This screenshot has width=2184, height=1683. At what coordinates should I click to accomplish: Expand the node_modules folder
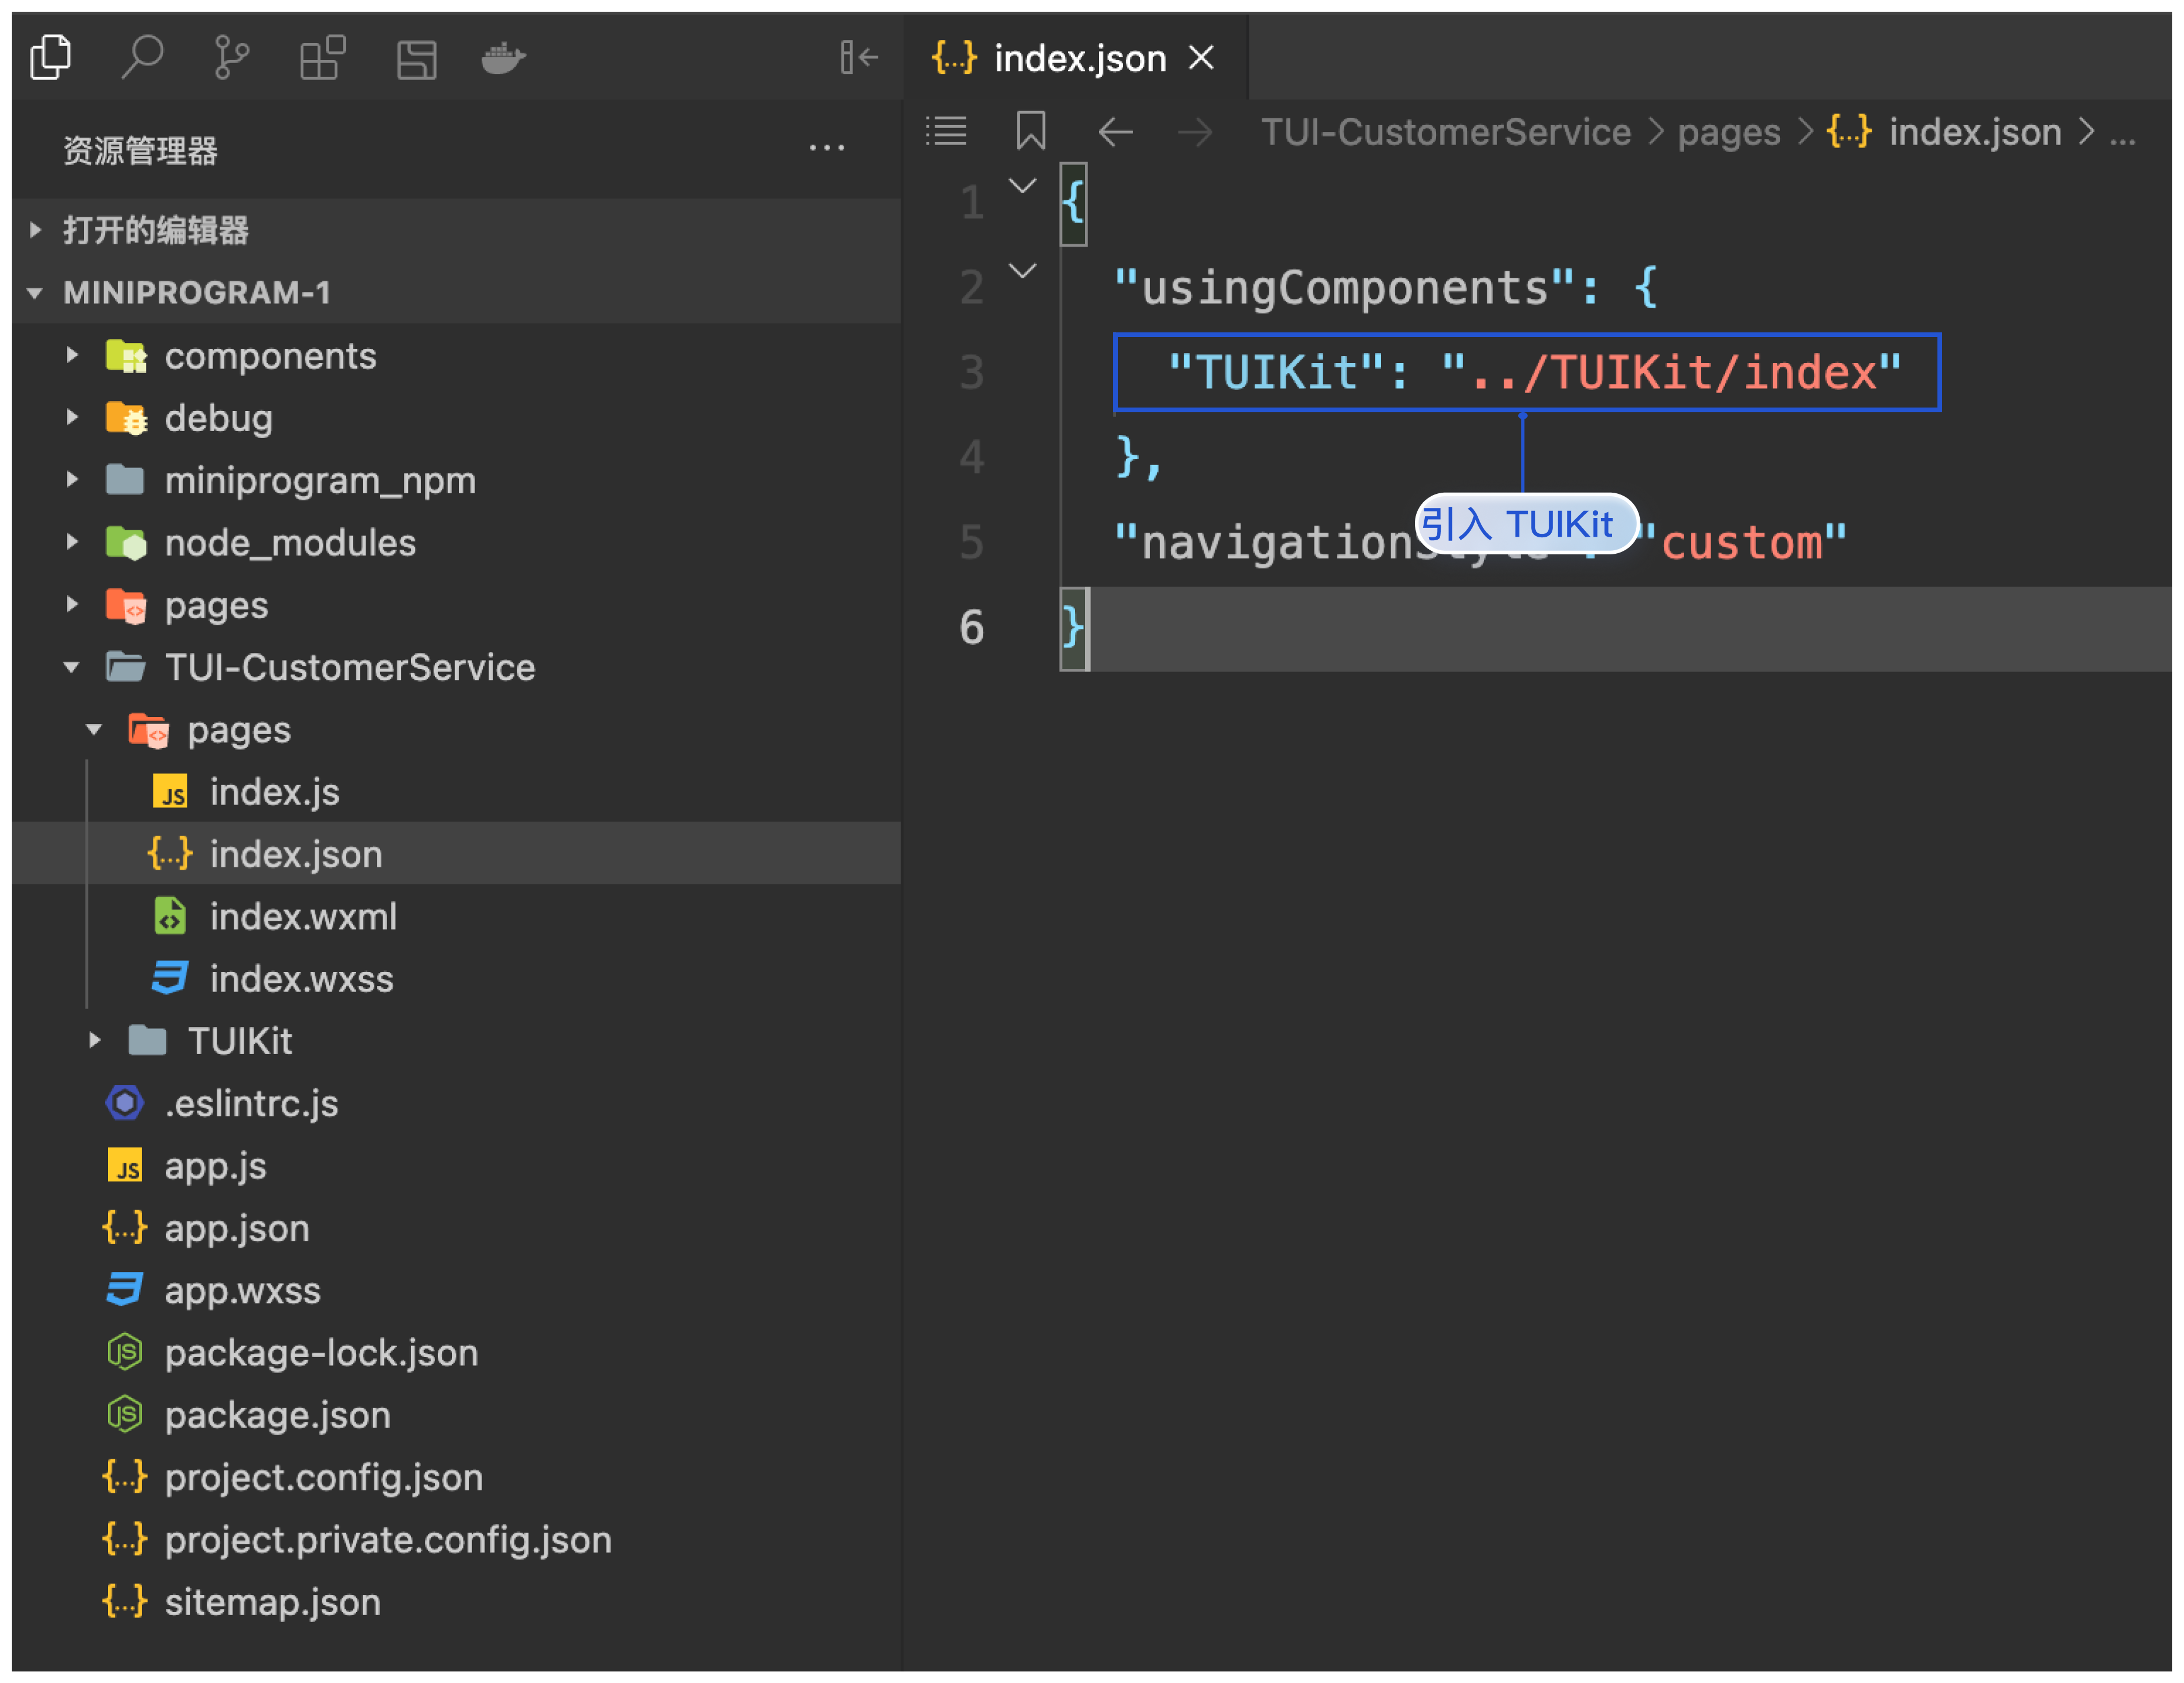coord(72,542)
